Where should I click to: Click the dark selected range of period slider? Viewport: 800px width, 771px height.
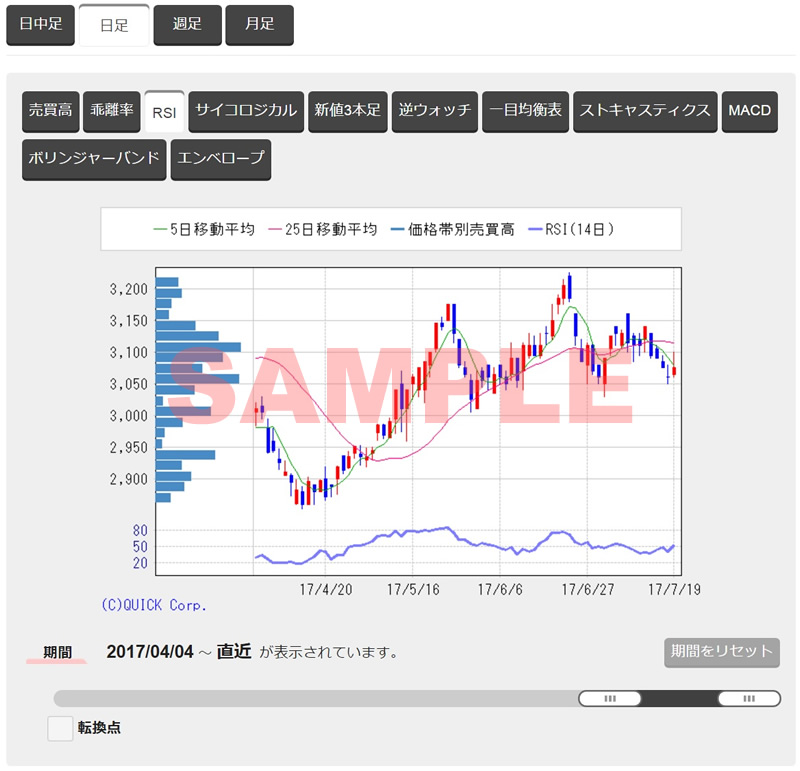coord(680,698)
